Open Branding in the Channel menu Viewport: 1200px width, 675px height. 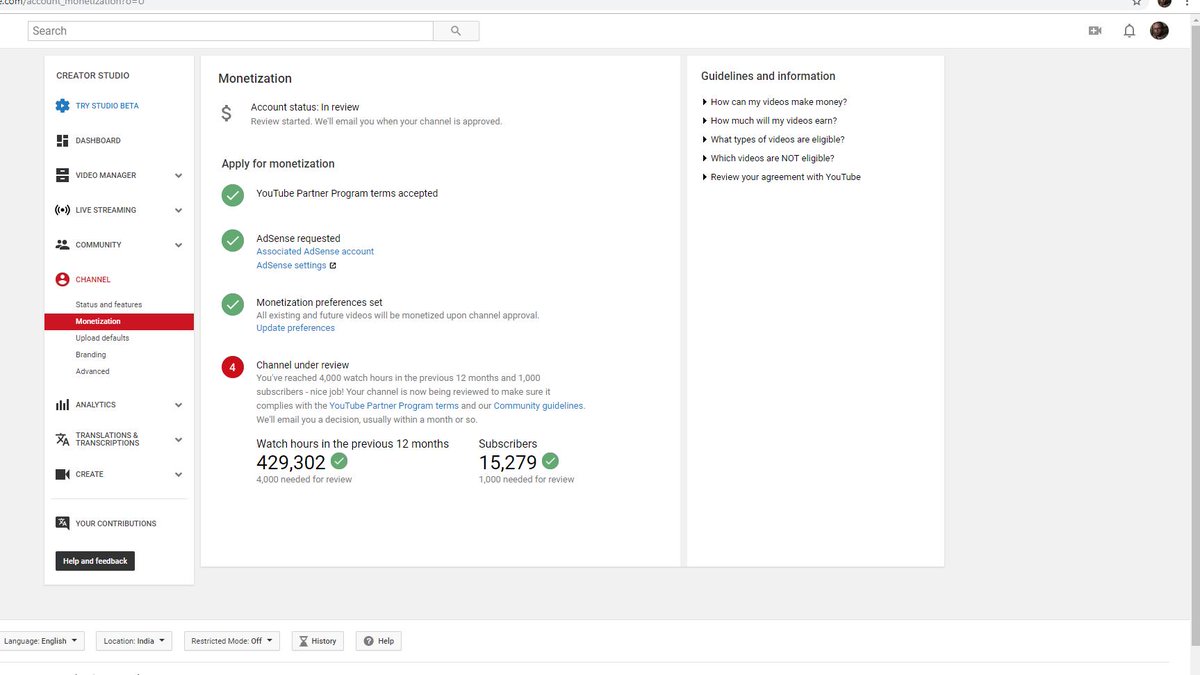pos(90,355)
